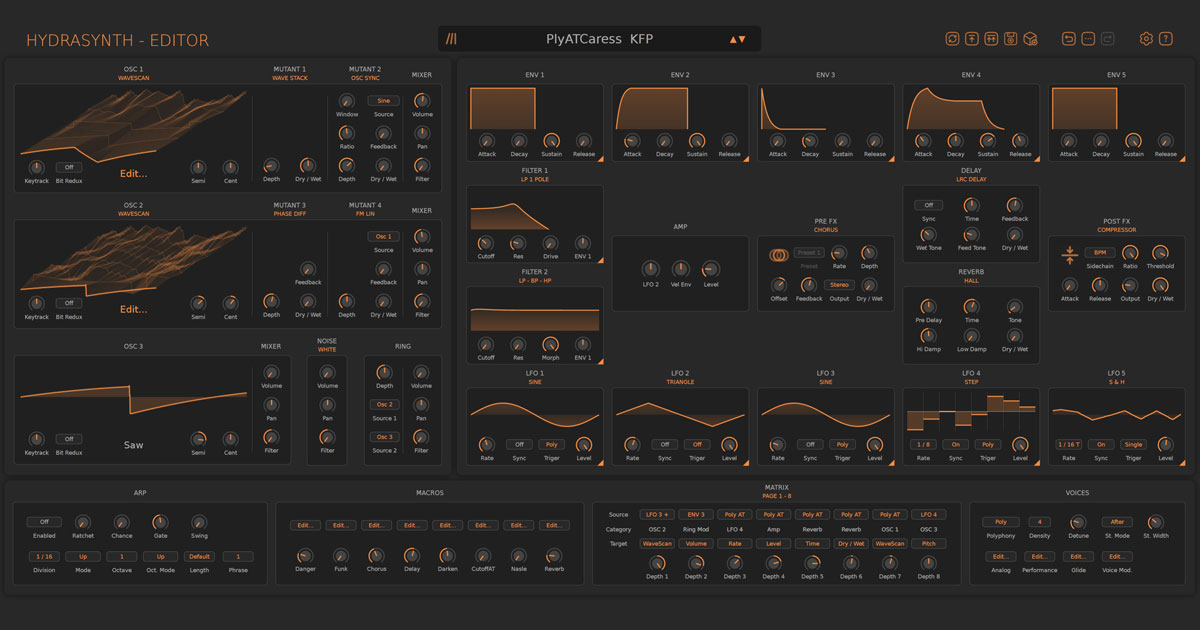The height and width of the screenshot is (630, 1200).
Task: Toggle OSC 1 Bit Redux Off button
Action: tap(69, 167)
